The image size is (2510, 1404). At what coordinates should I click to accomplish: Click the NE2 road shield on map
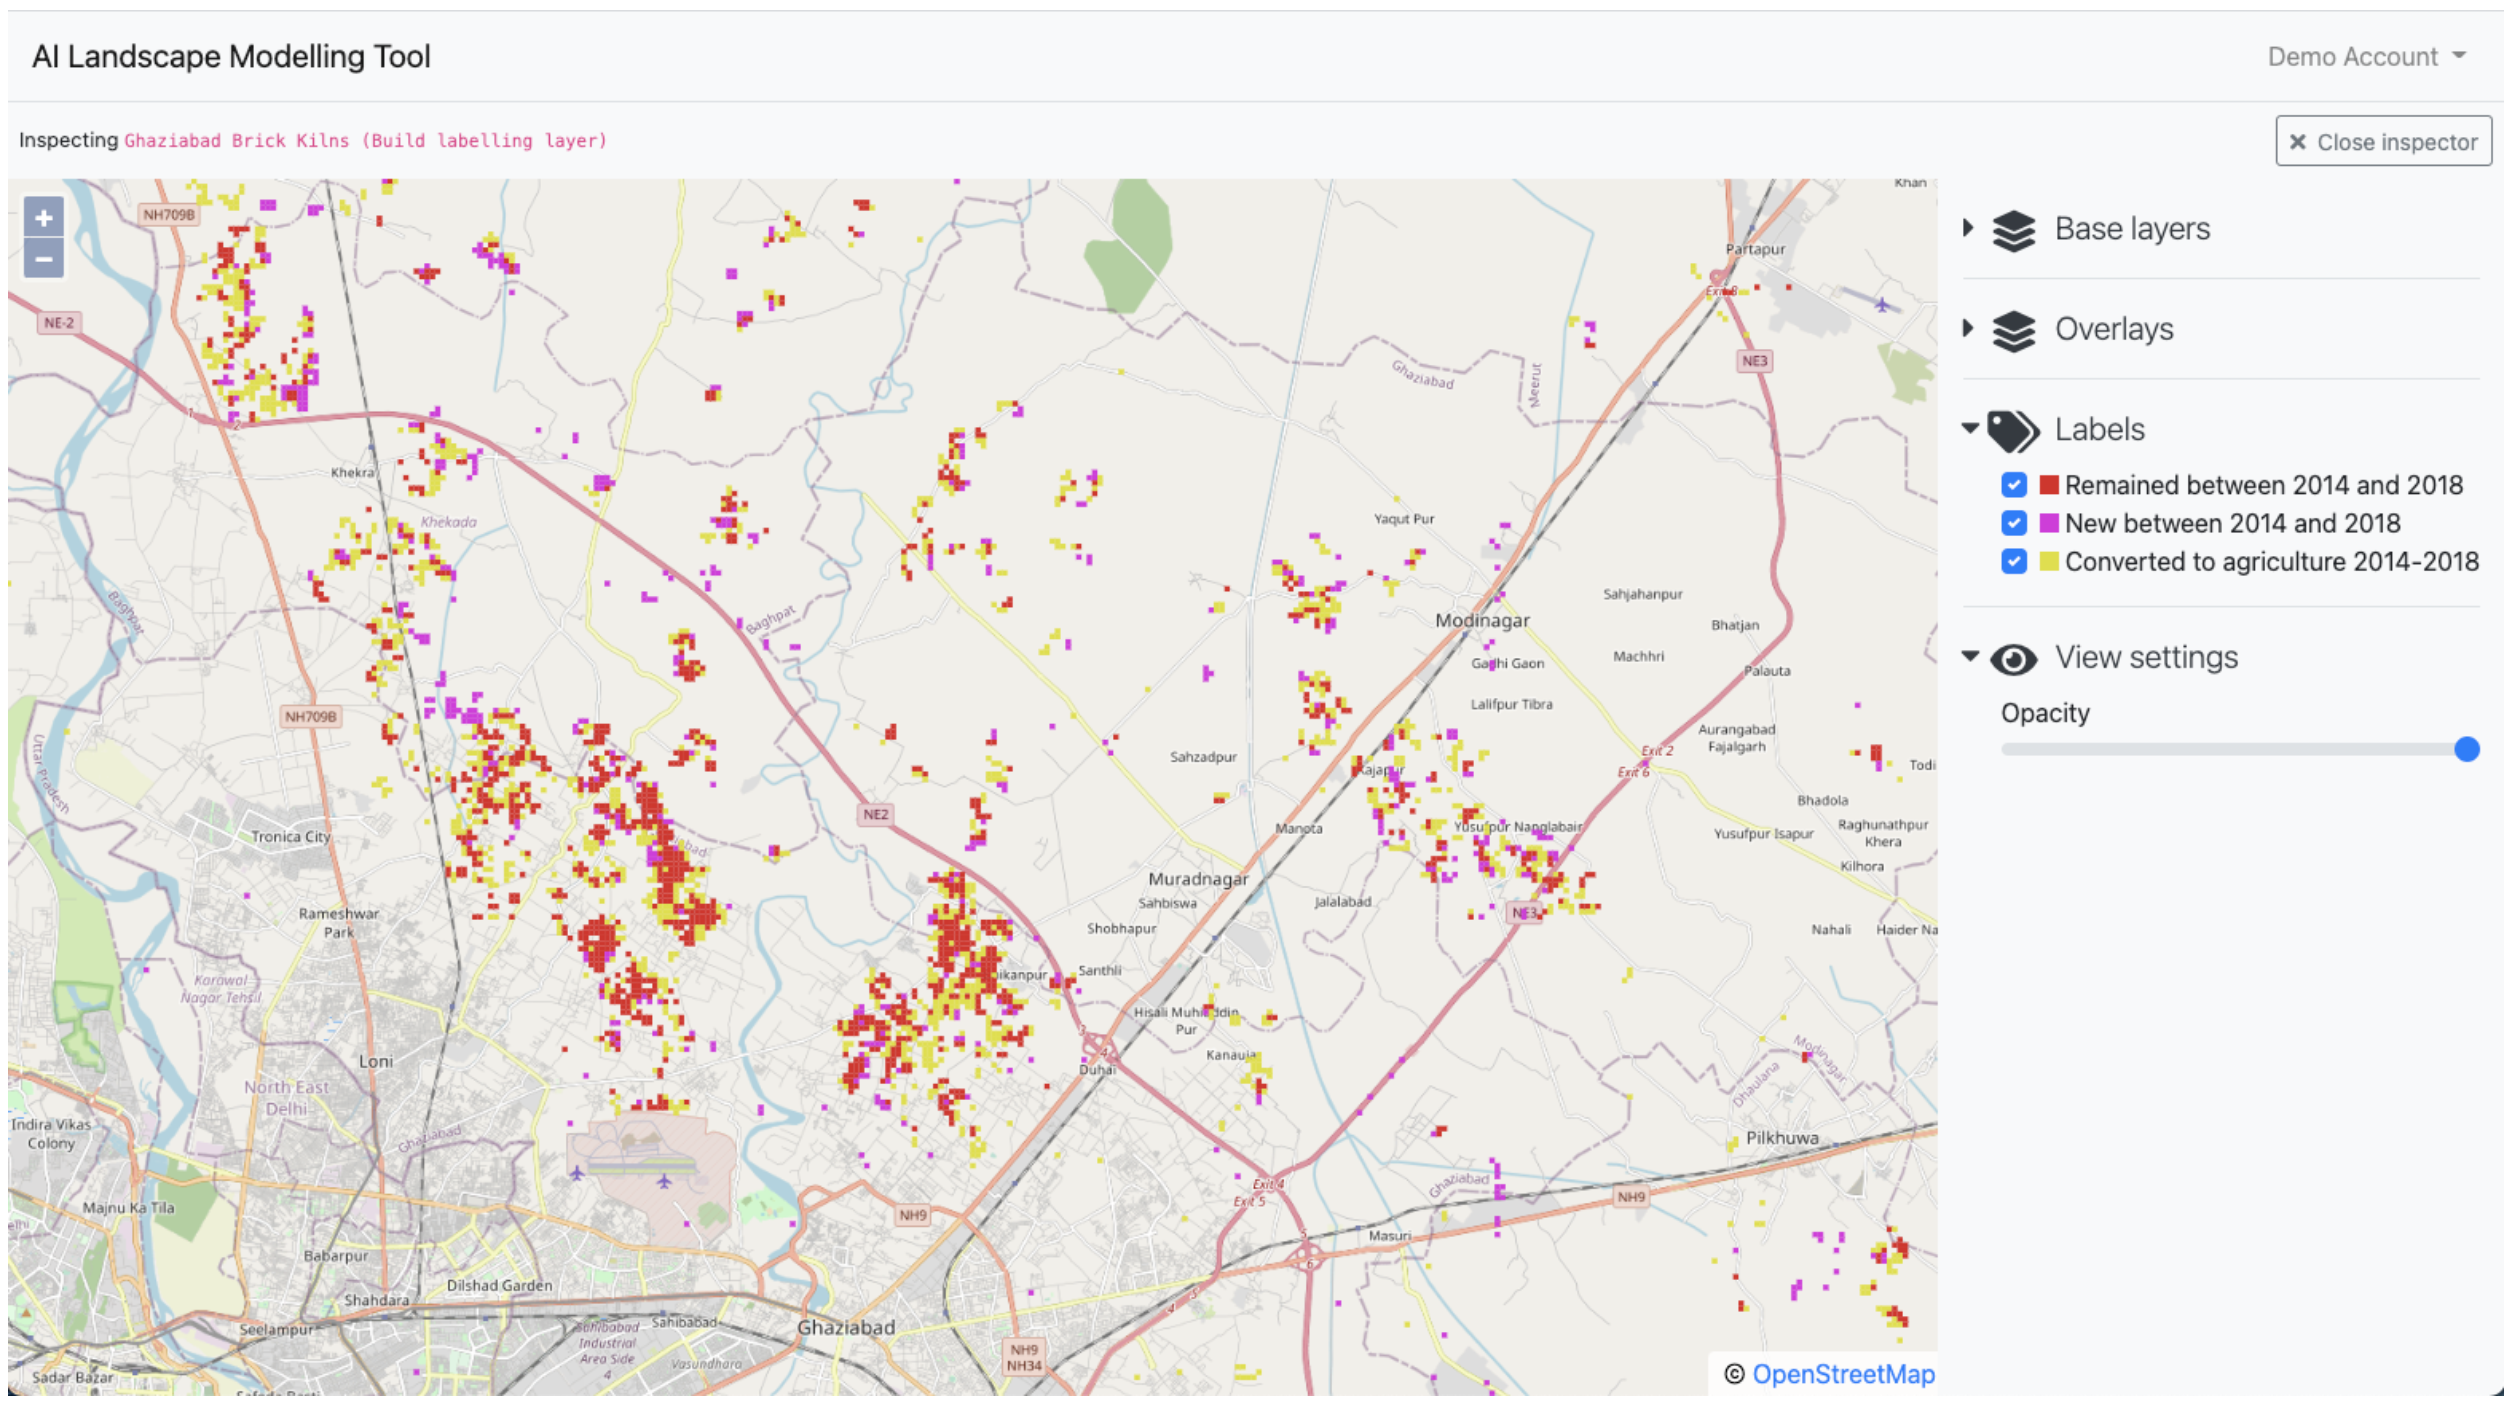pyautogui.click(x=875, y=814)
